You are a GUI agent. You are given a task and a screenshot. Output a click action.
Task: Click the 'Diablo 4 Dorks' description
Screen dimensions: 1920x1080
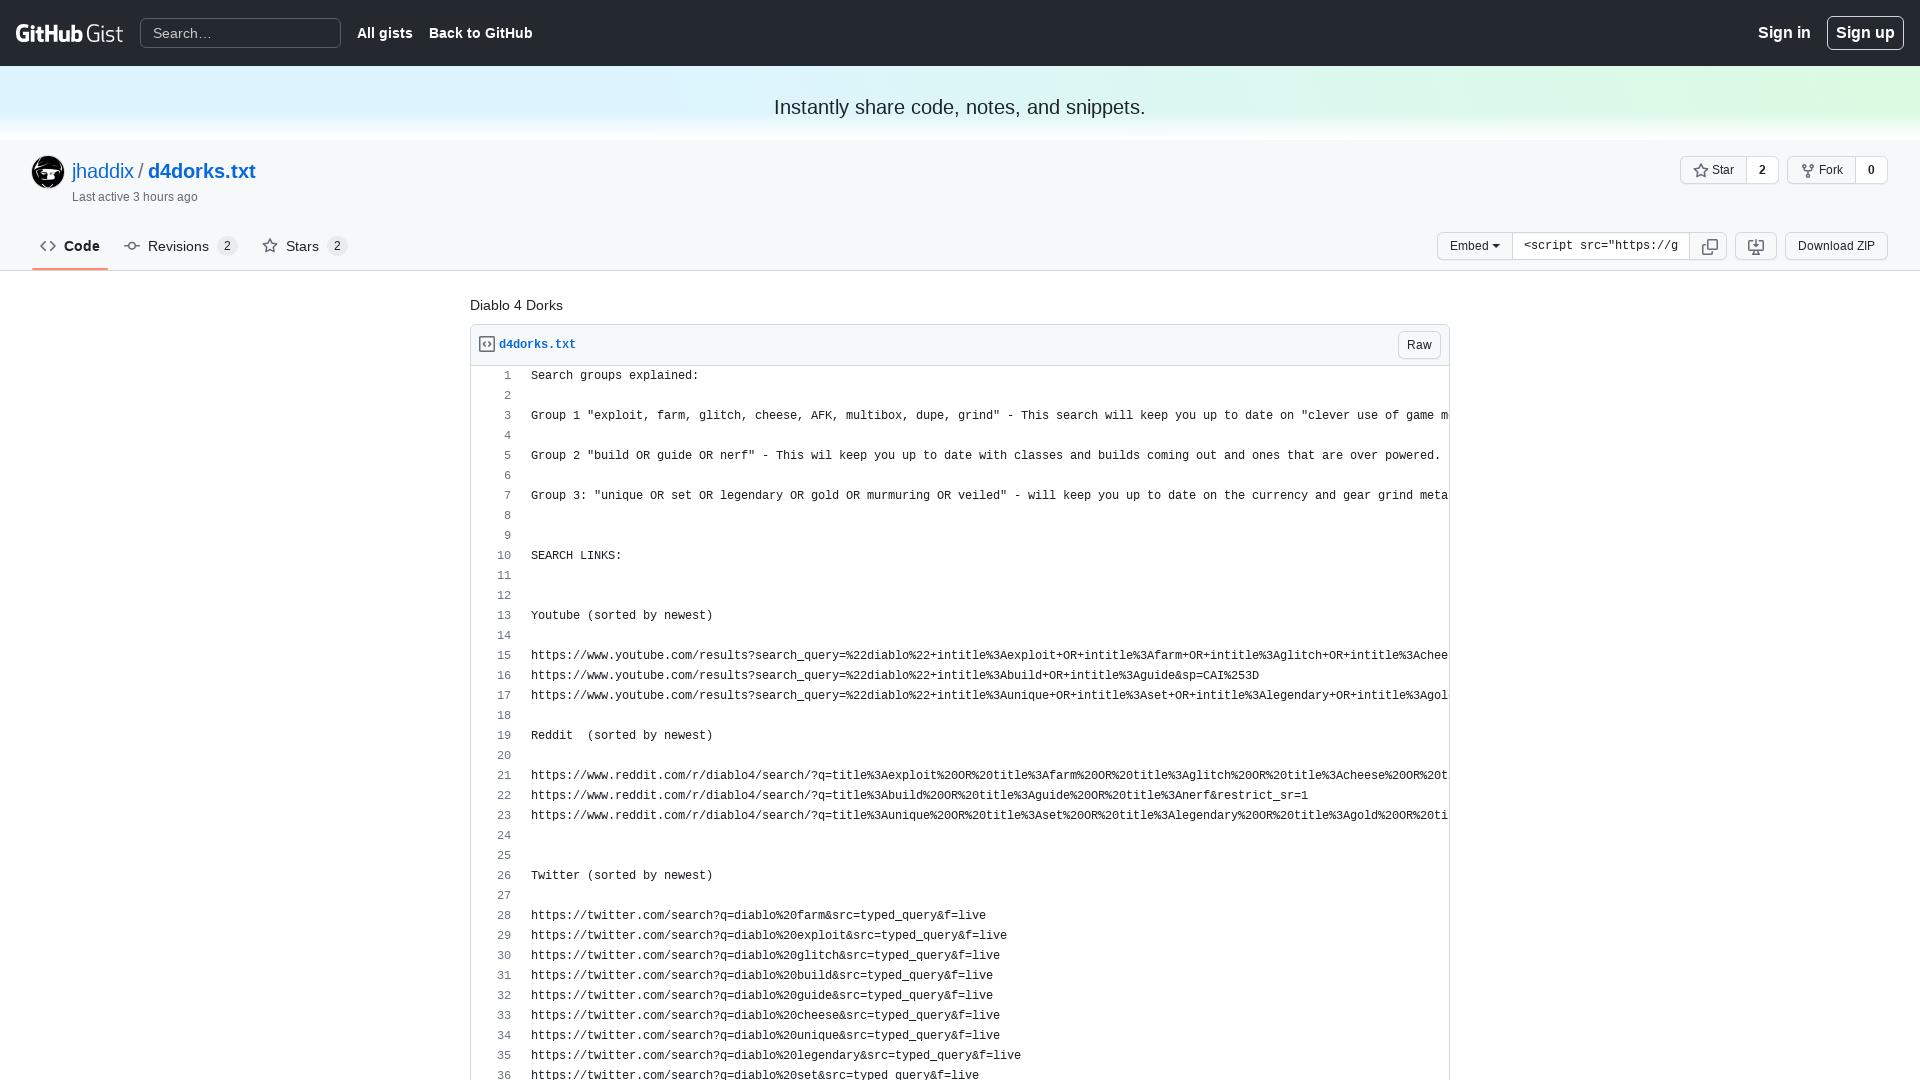[516, 306]
